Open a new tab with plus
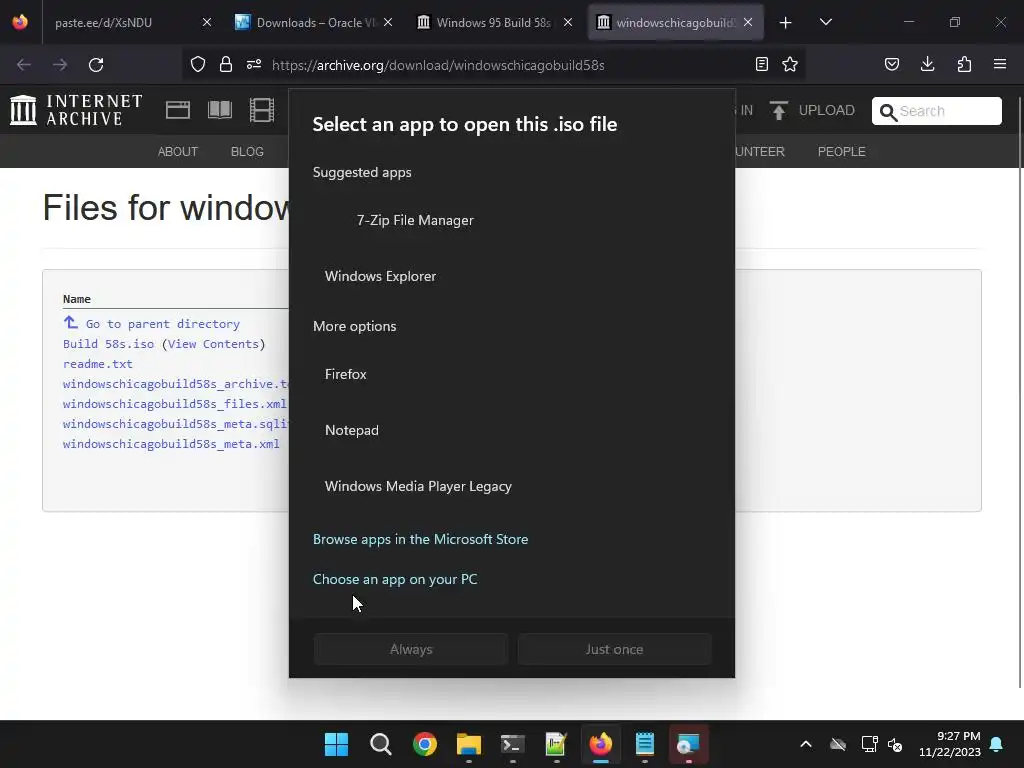This screenshot has width=1024, height=768. 786,23
